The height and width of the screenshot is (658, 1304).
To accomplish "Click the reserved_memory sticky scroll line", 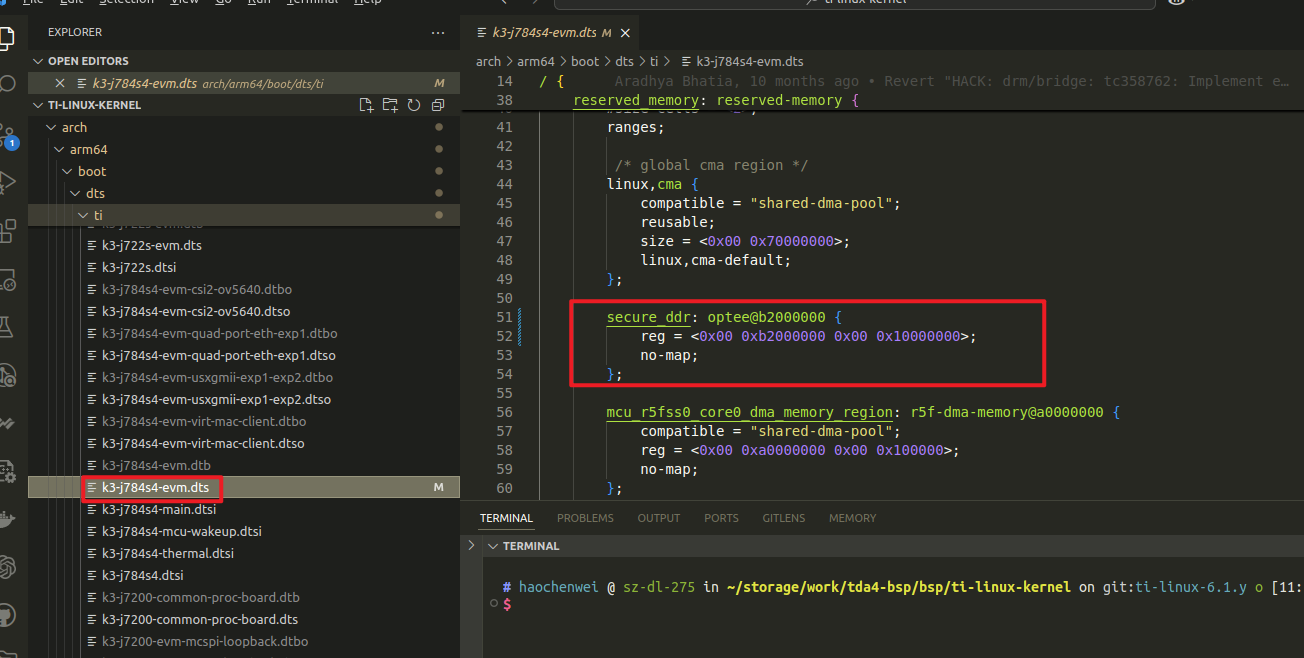I will tap(716, 100).
